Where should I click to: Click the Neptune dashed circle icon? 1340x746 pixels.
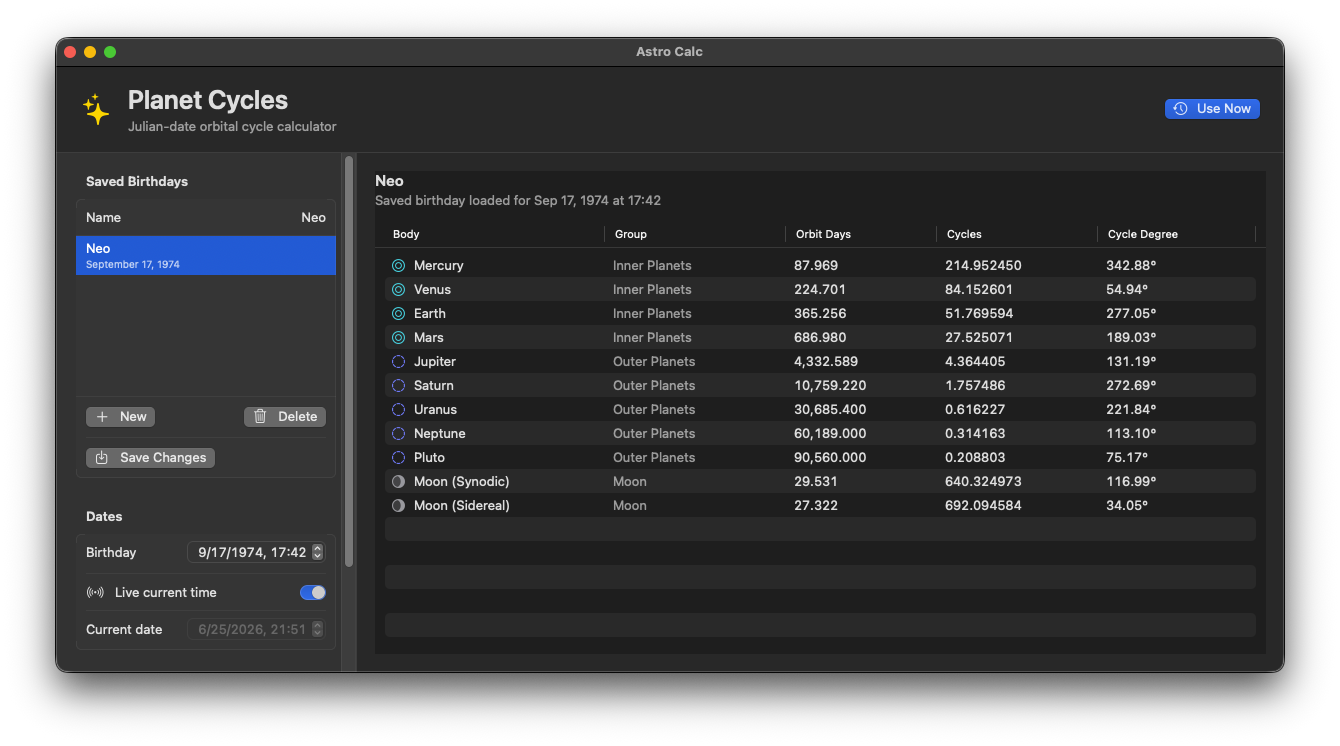tap(398, 434)
